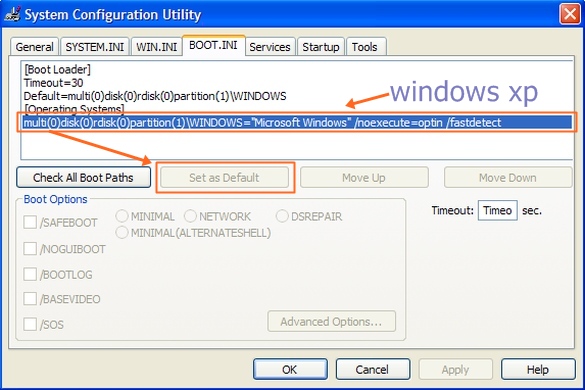Click the System Configuration Utility title icon
The height and width of the screenshot is (390, 585).
point(12,14)
